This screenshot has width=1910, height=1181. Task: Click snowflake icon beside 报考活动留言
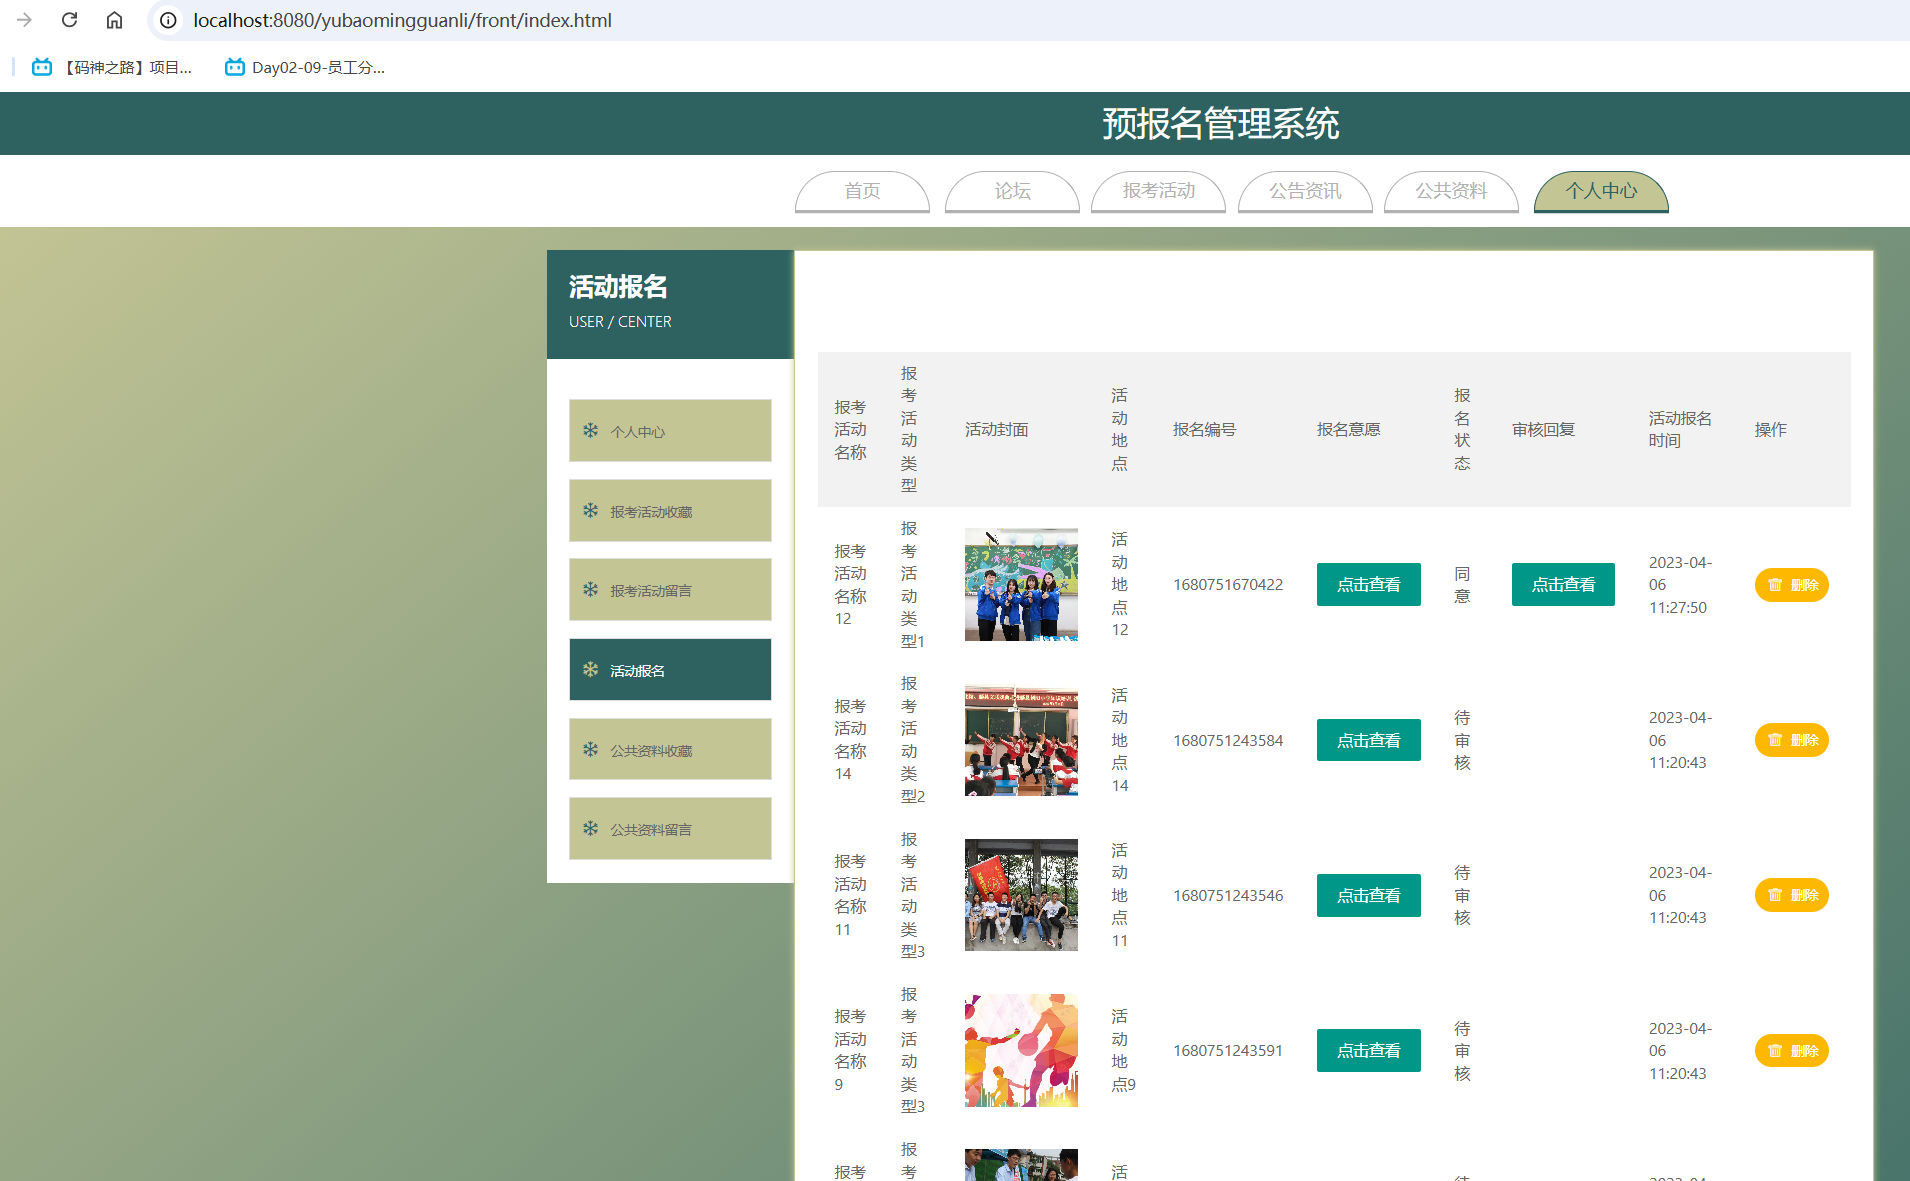(590, 589)
